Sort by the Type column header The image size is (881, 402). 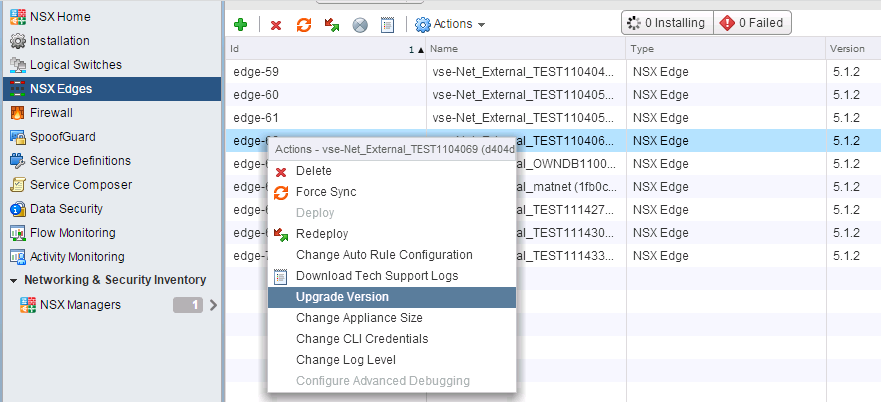pos(725,49)
